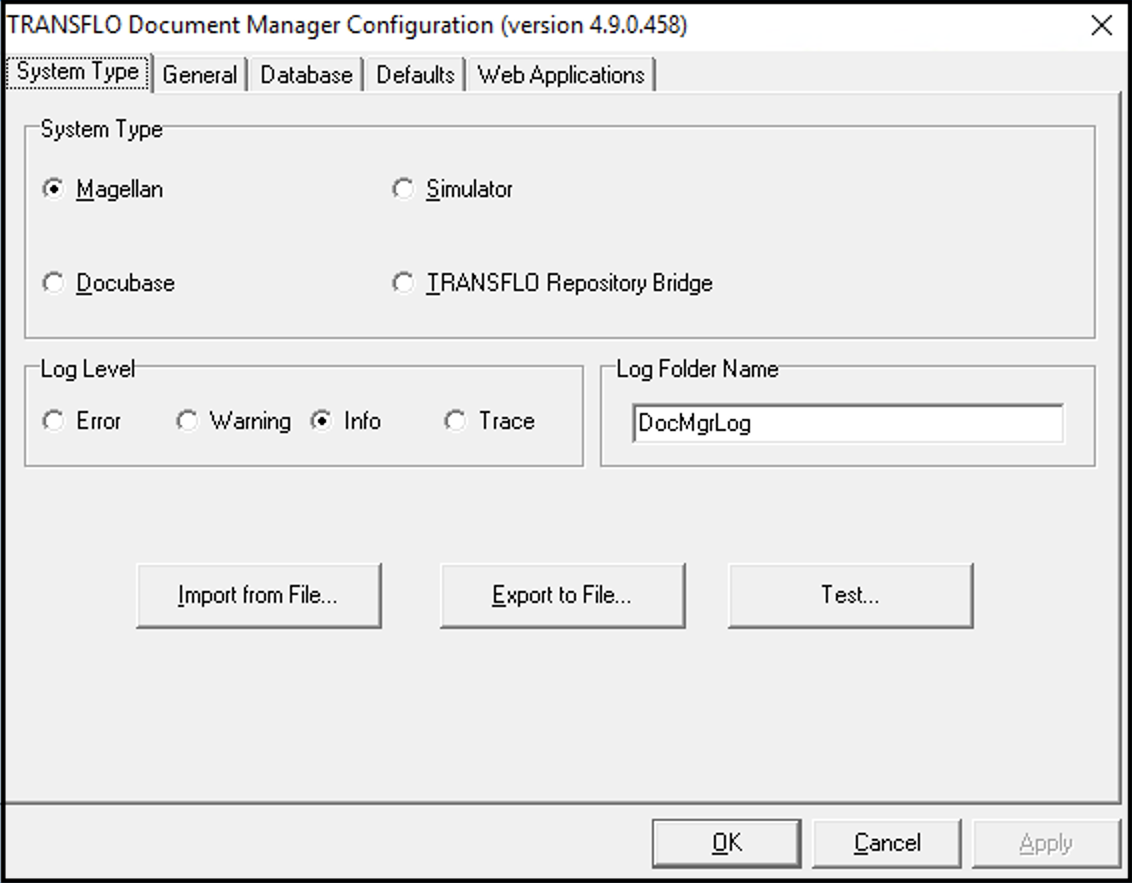Switch to the General tab

(200, 74)
